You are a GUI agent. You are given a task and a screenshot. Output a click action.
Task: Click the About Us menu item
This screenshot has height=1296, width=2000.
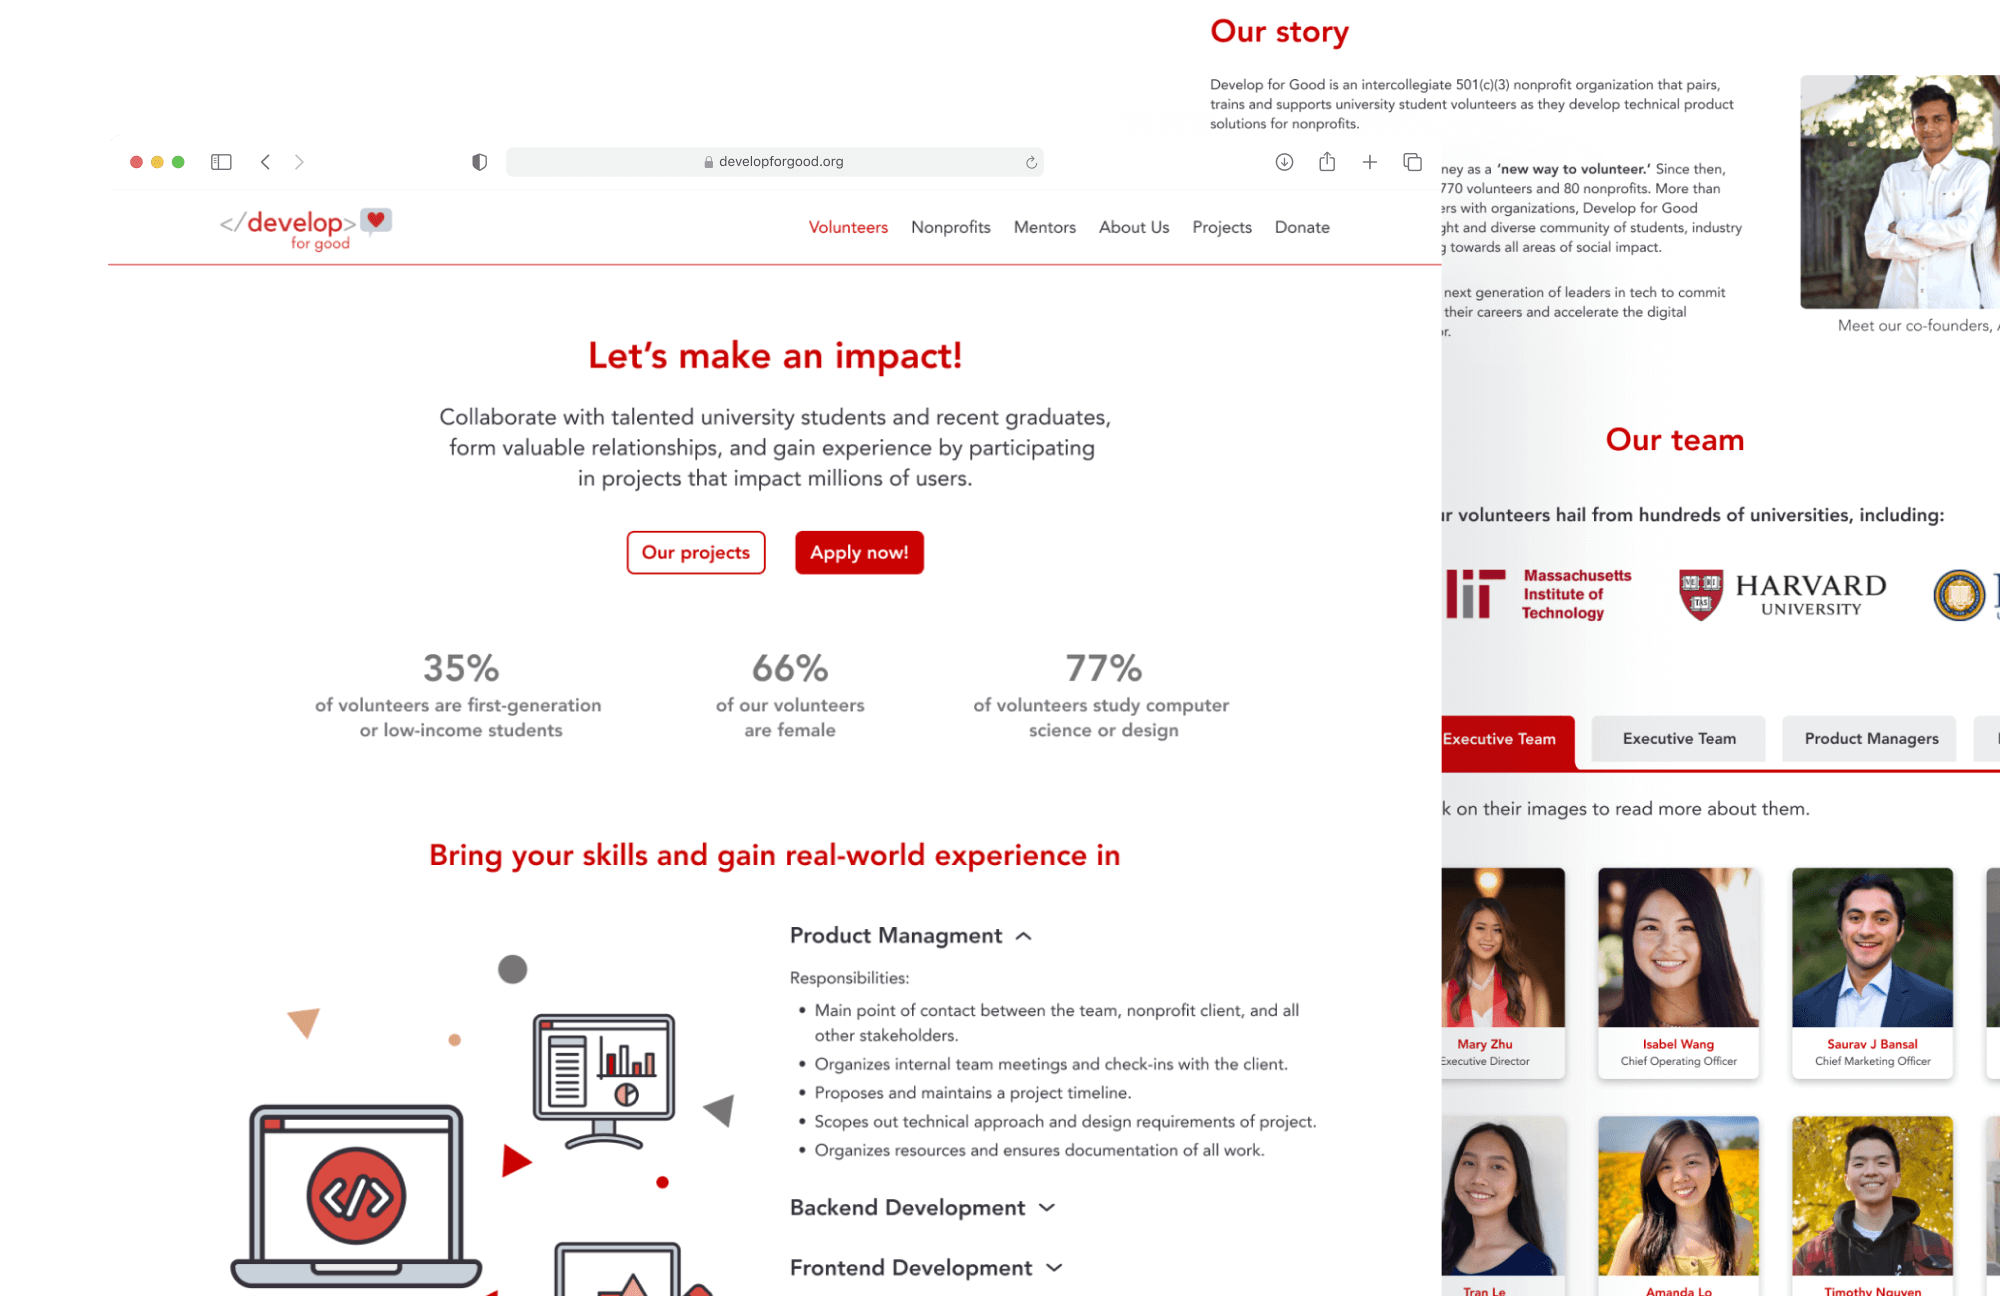1133,226
